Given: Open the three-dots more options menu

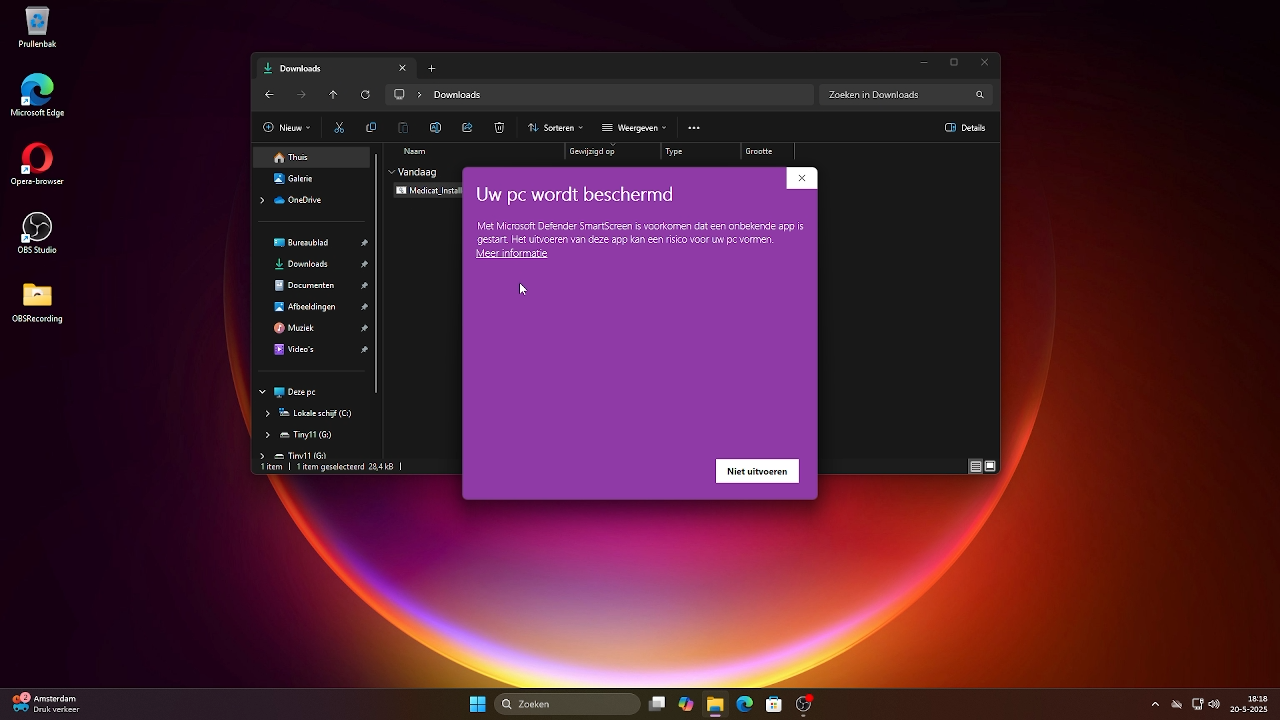Looking at the screenshot, I should [x=694, y=128].
